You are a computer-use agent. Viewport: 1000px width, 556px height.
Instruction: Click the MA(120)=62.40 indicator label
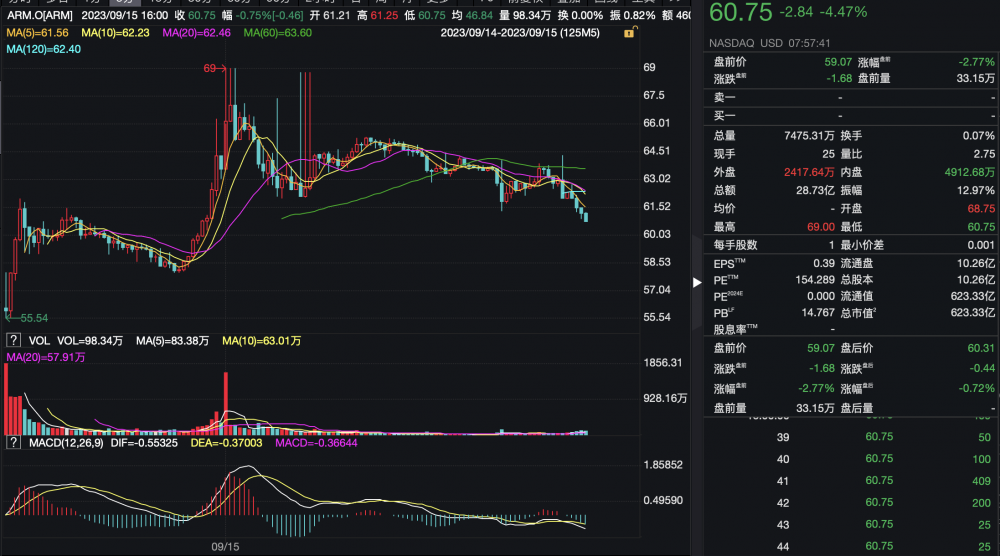pos(43,49)
